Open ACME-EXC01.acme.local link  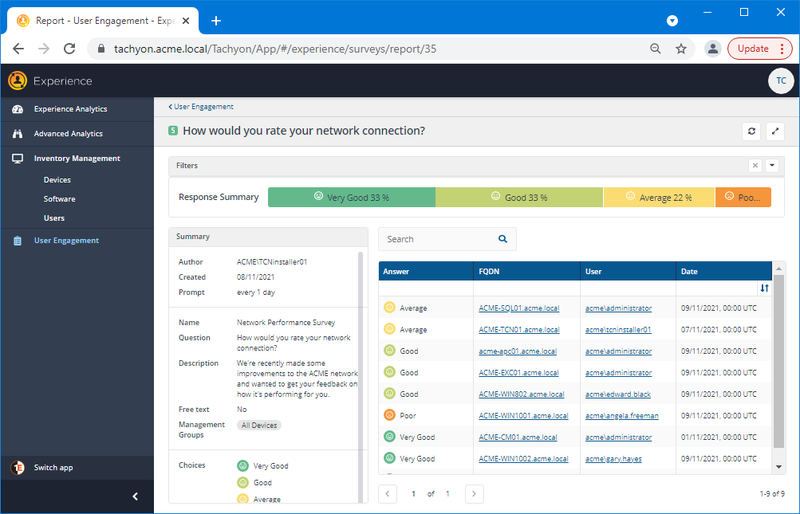(x=518, y=373)
